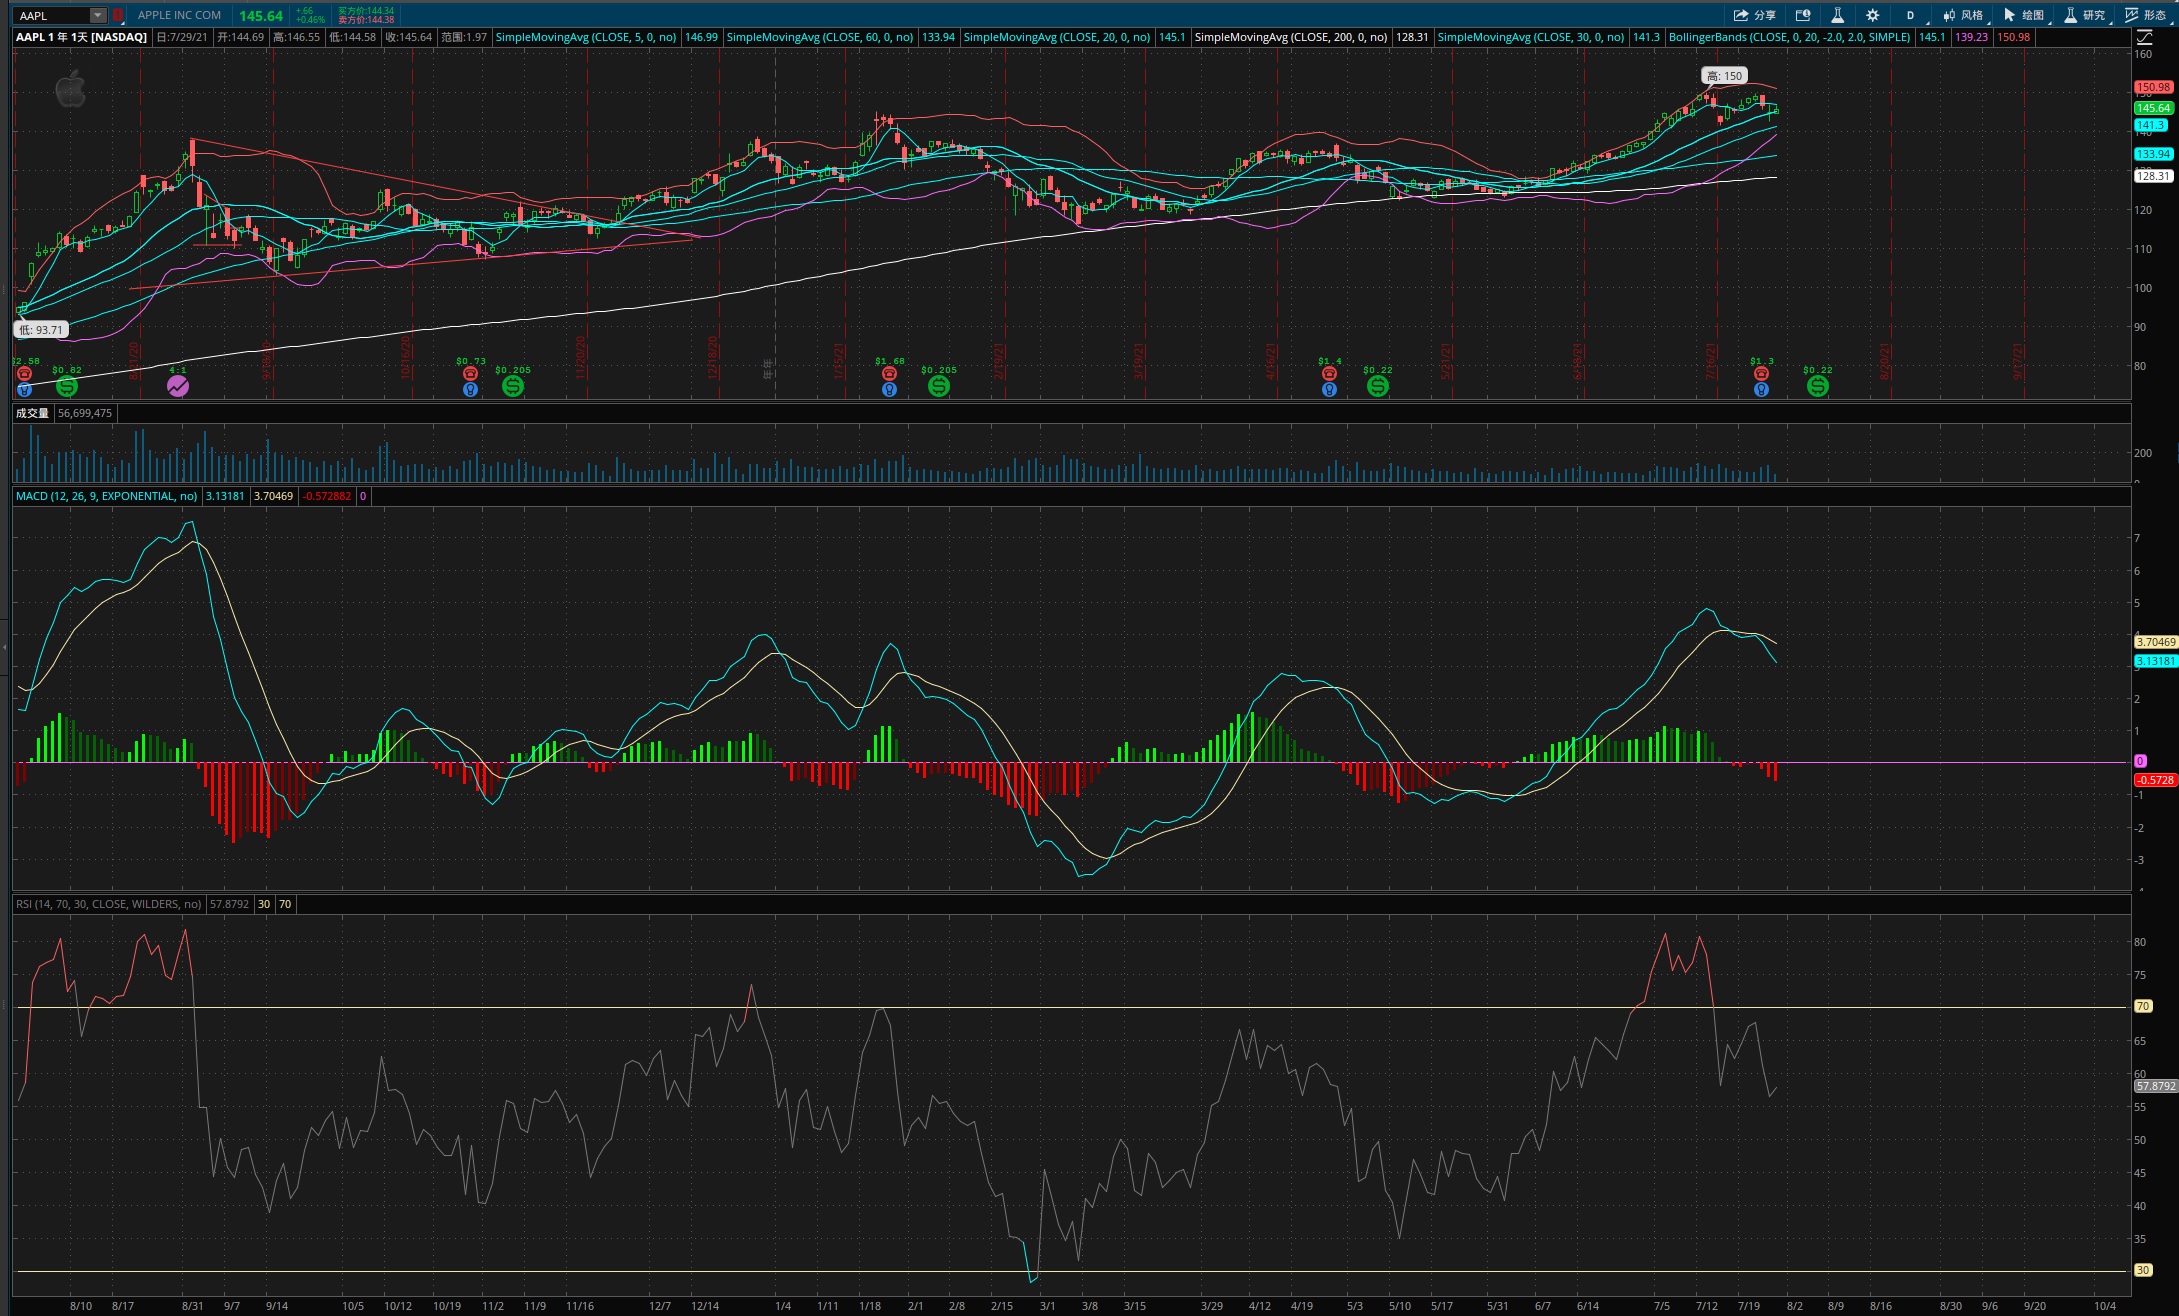Click the cyan 133.94 moving average axis tag
This screenshot has width=2179, height=1316.
tap(2153, 154)
